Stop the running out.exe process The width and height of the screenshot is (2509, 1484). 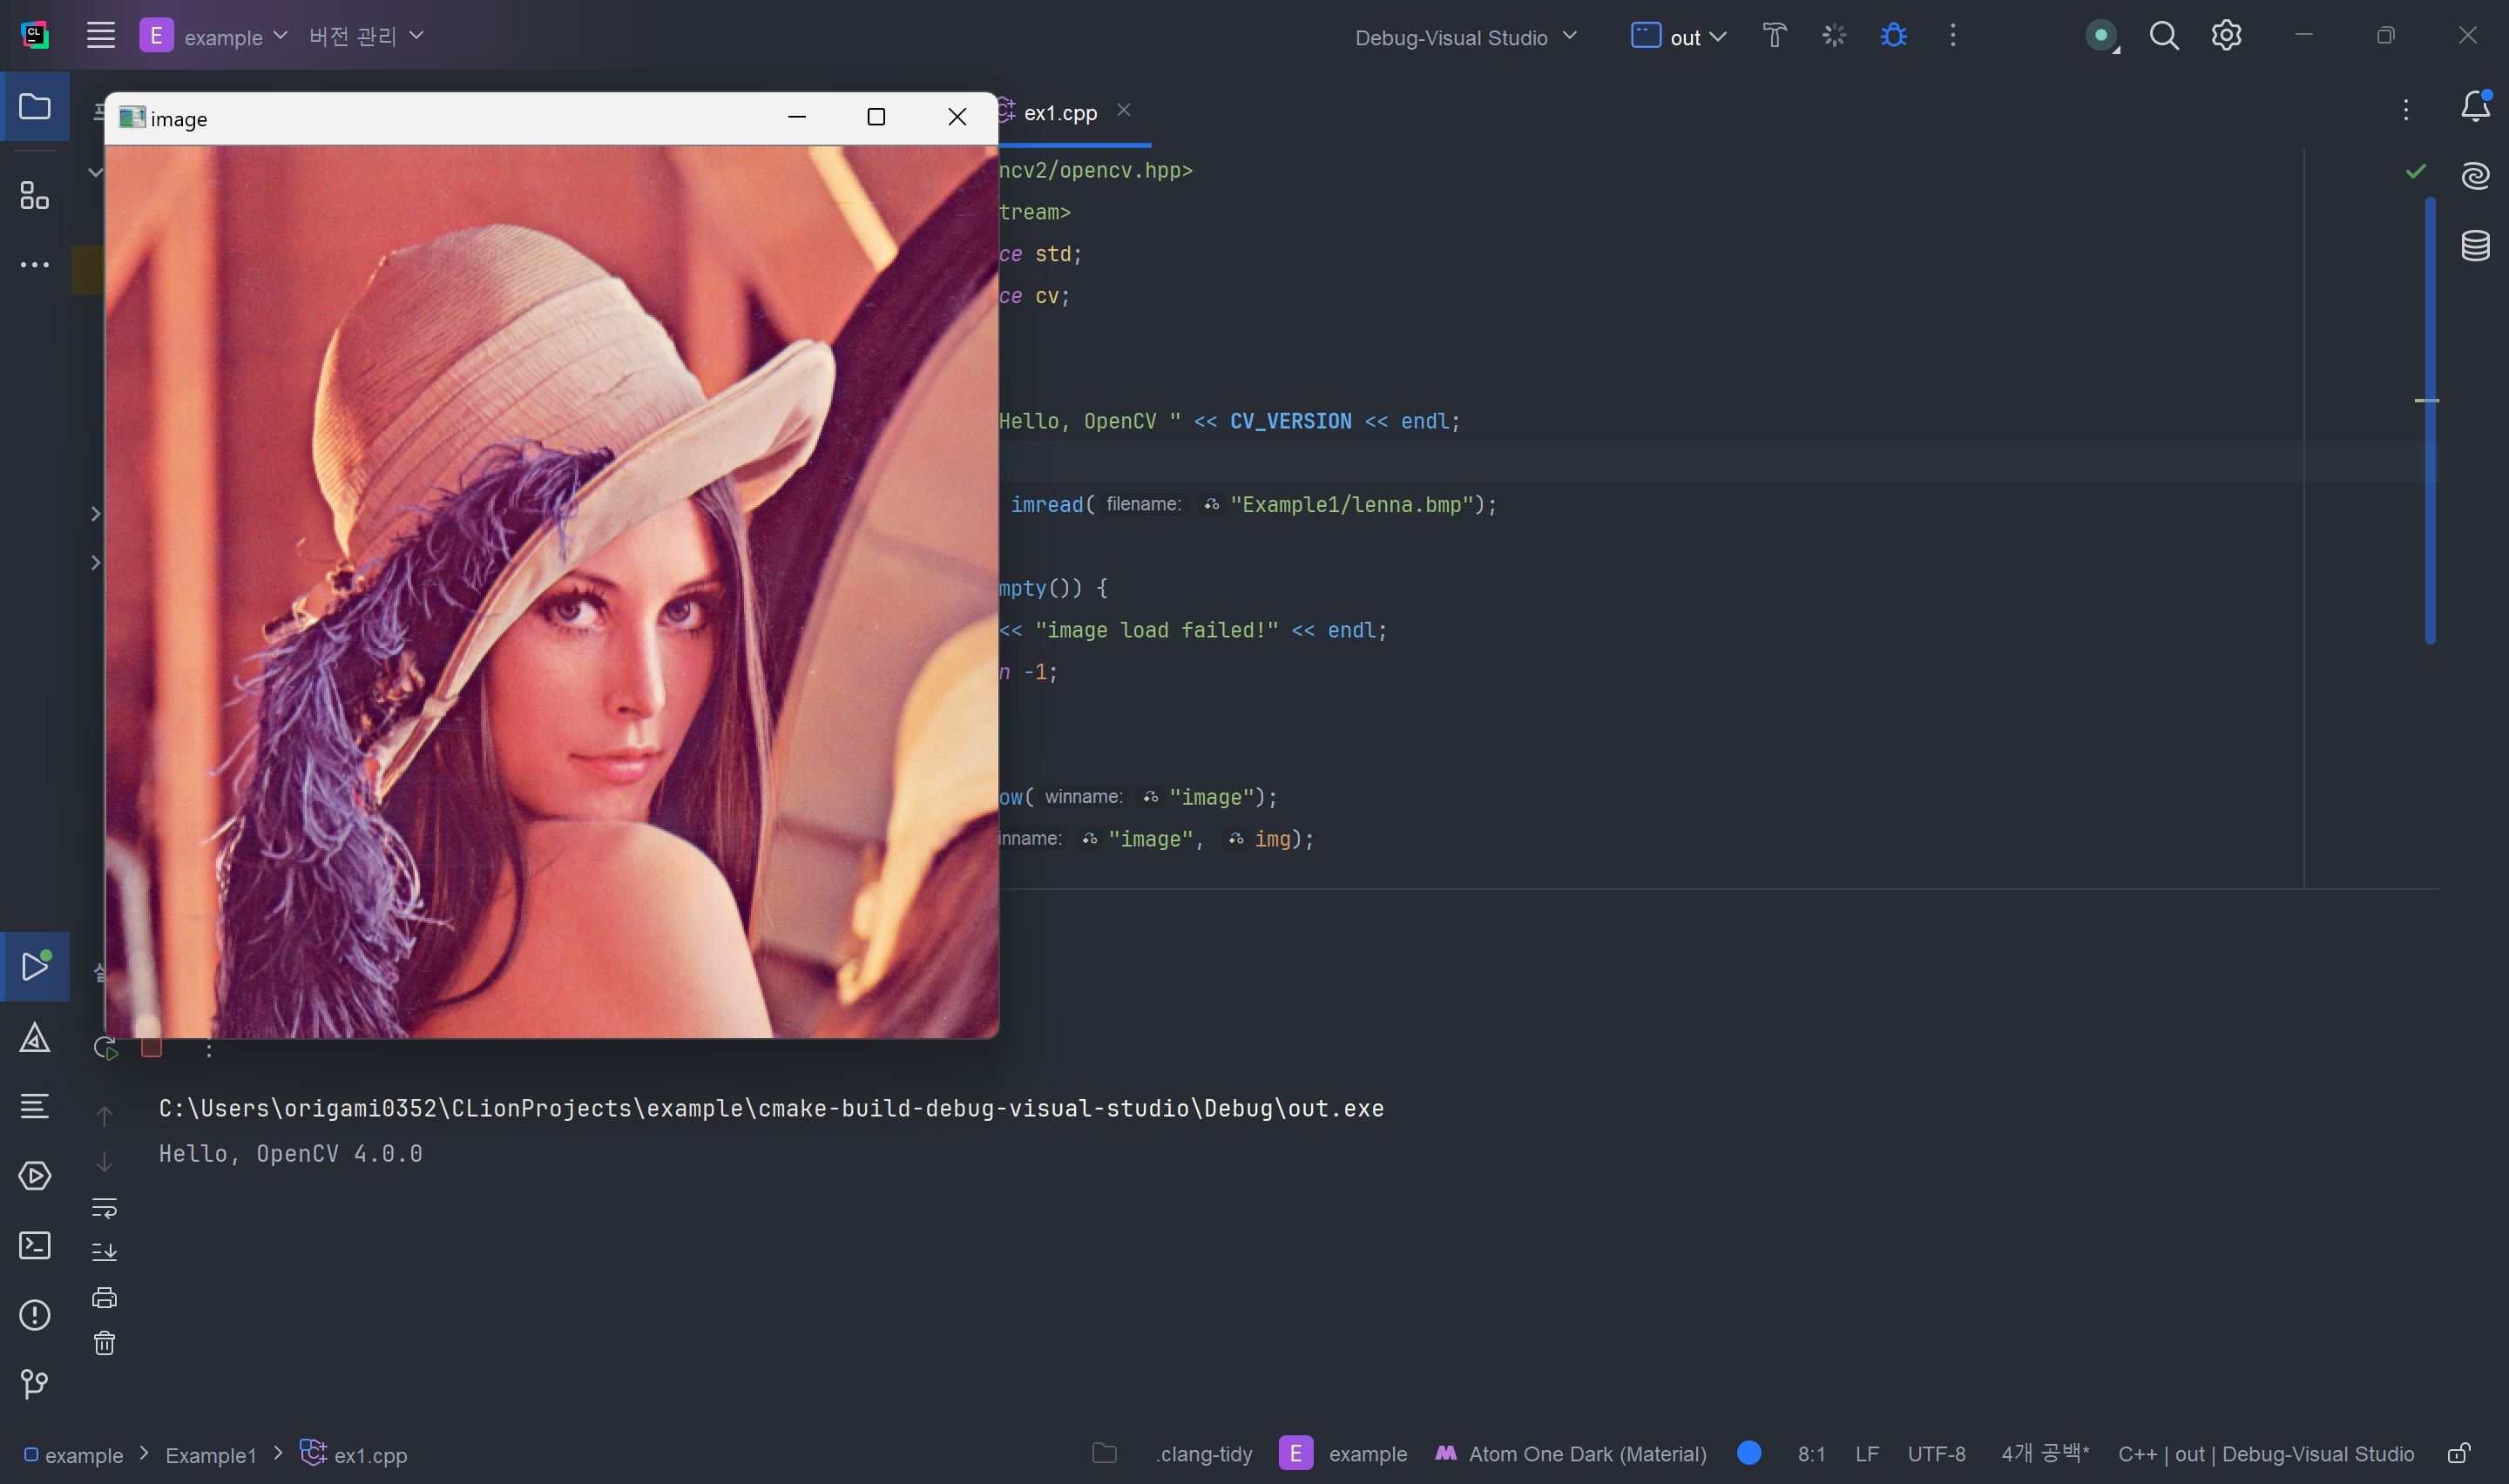152,1048
